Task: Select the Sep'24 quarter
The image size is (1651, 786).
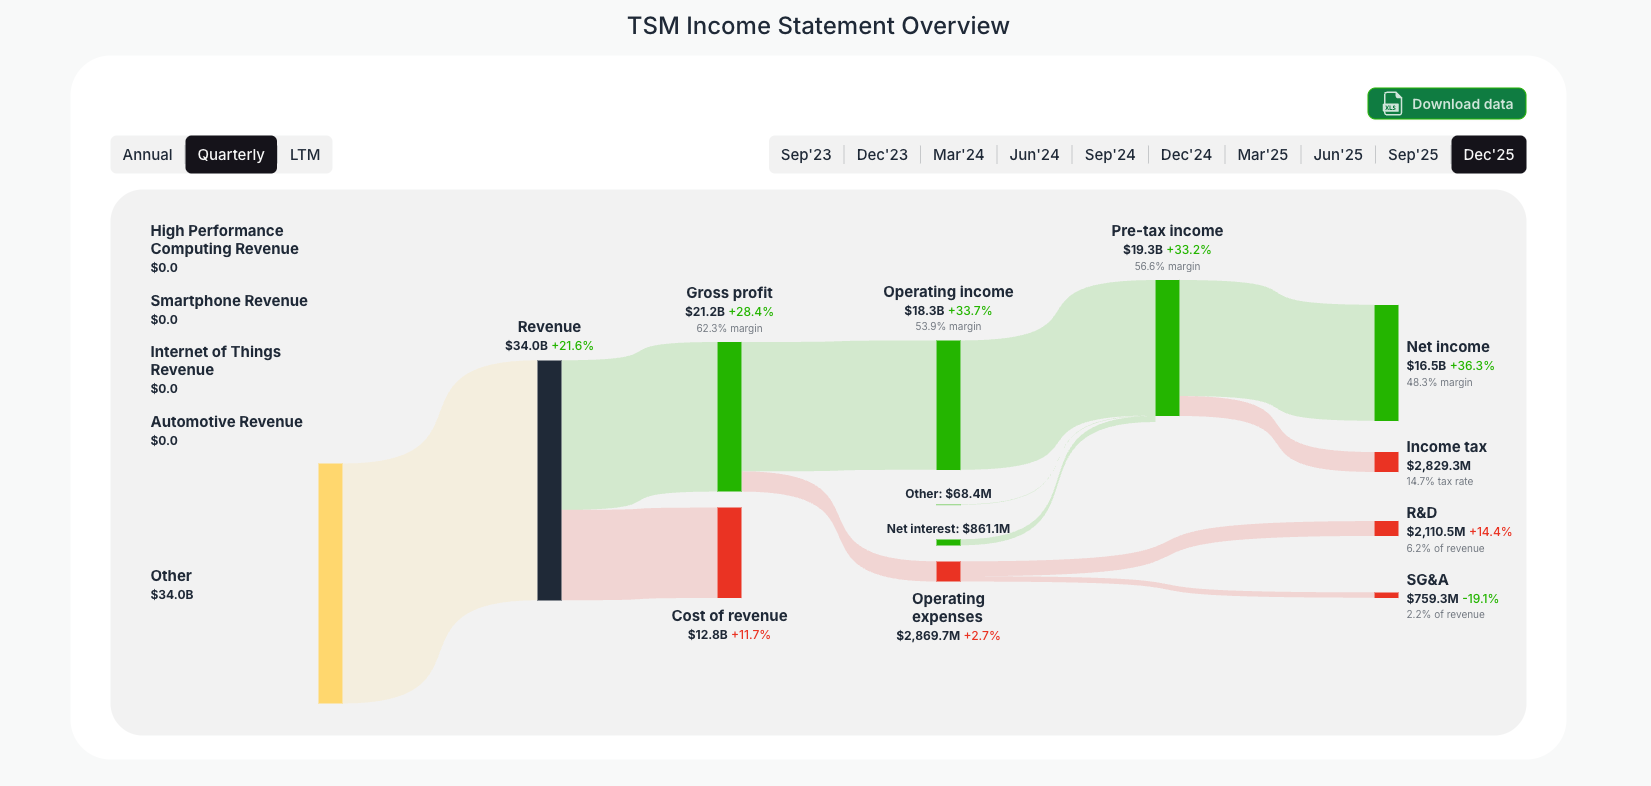Action: click(1110, 155)
